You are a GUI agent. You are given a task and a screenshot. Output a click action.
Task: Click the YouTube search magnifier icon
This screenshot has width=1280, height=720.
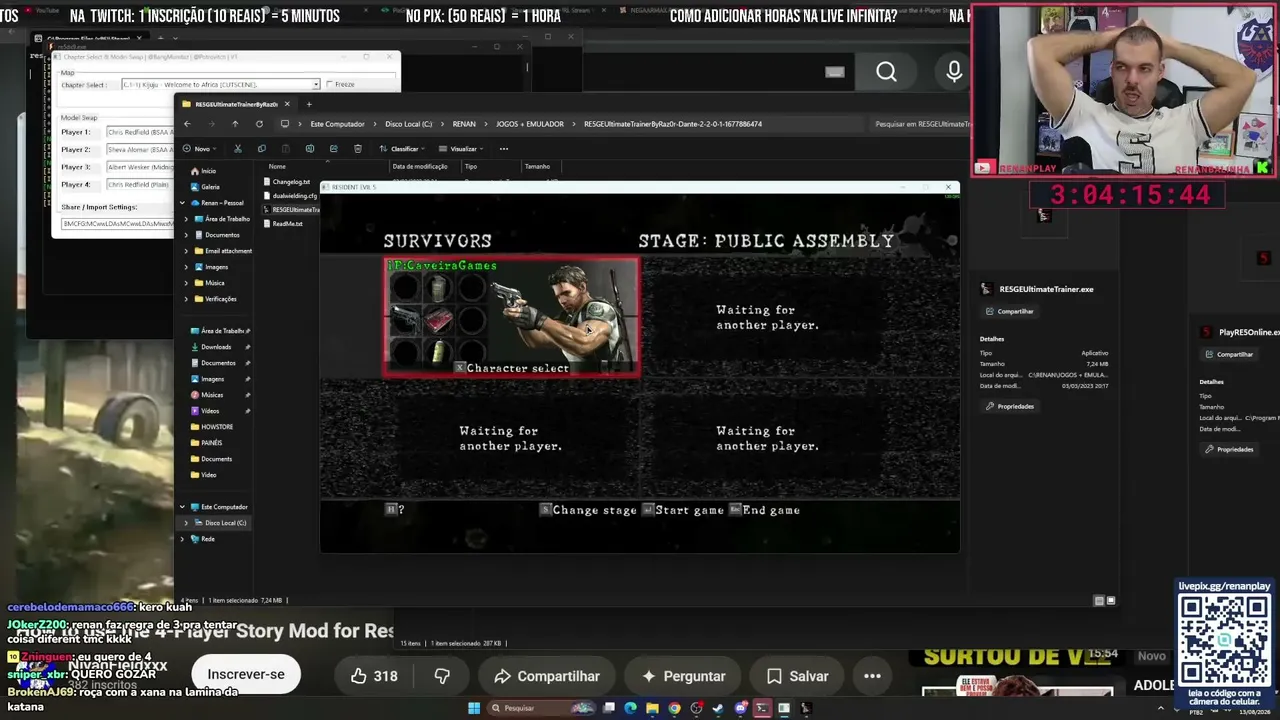886,72
